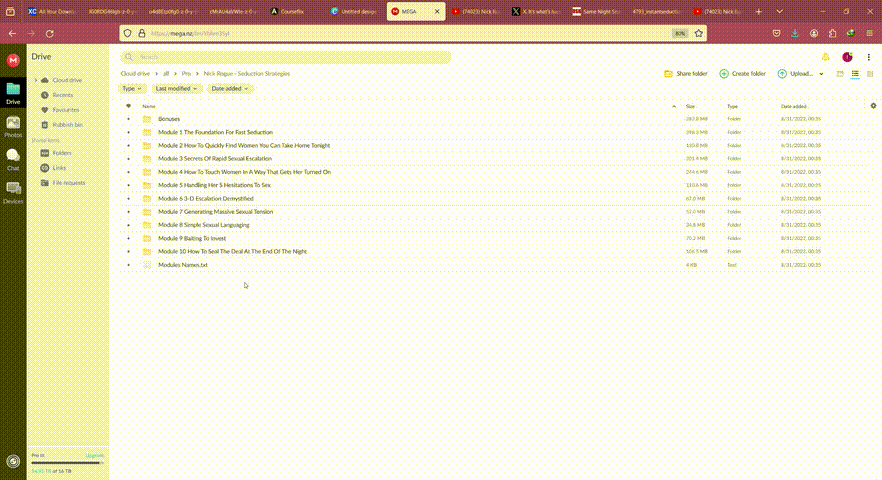
Task: Click the transfers icon at sidebar bottom
Action: tap(13, 461)
